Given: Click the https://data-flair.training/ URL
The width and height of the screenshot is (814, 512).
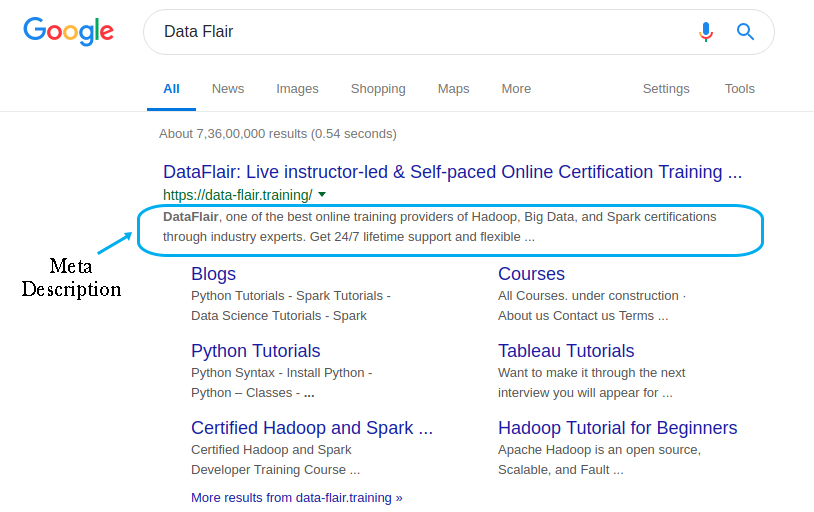Looking at the screenshot, I should (238, 195).
